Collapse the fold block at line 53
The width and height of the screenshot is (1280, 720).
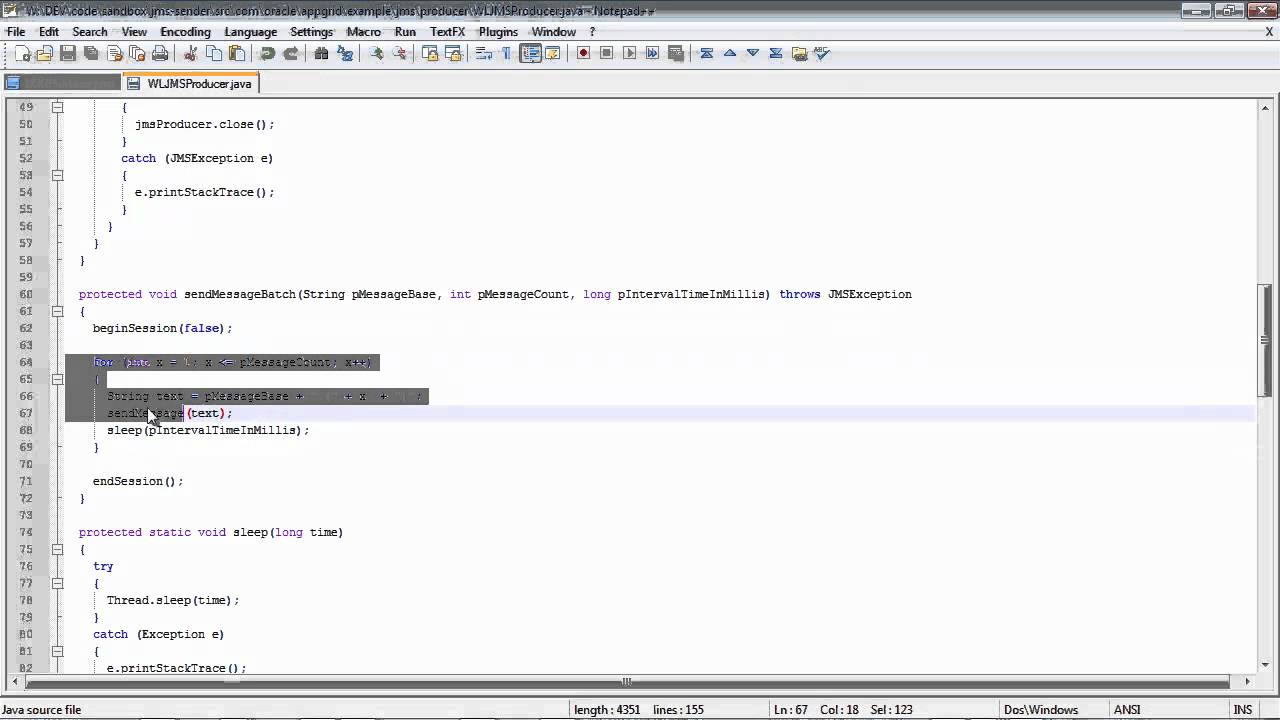point(57,175)
